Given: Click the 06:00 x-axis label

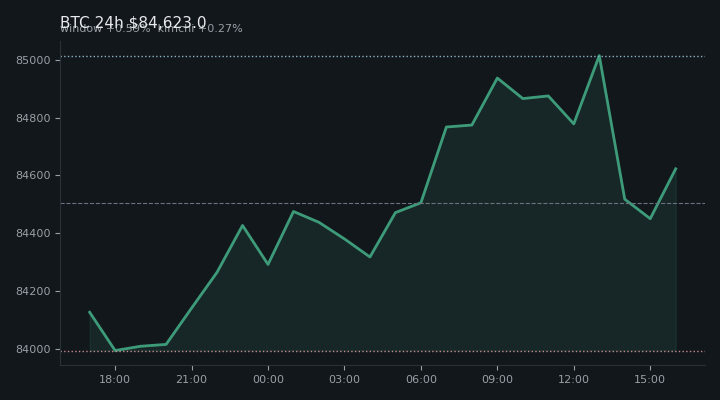Looking at the screenshot, I should click(421, 379).
